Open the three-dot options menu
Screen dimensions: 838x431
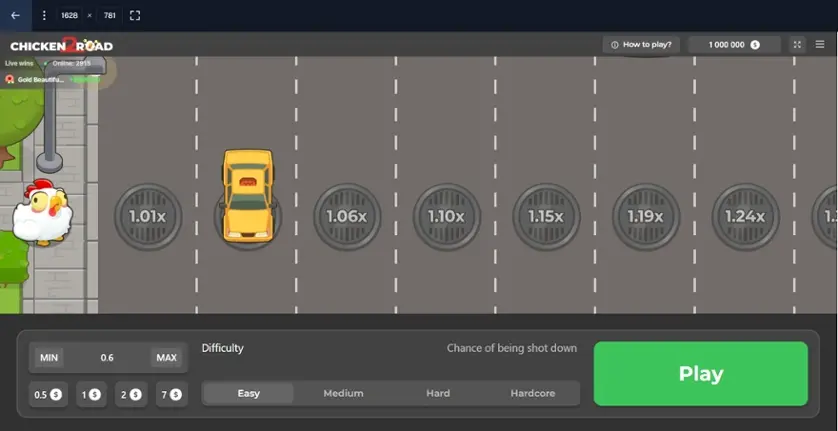(x=44, y=16)
